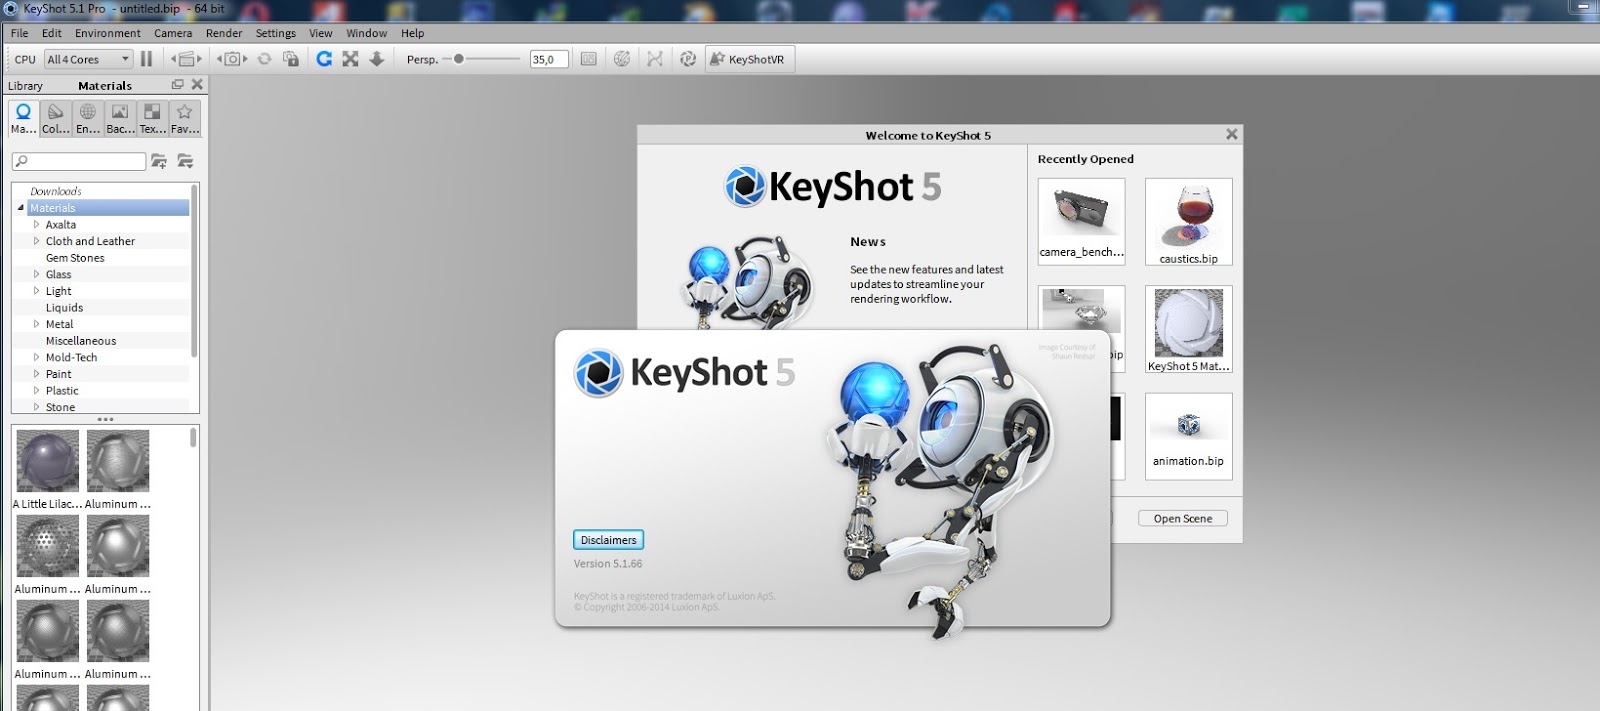Screen dimensions: 1600x711
Task: Click the 35,0 focal length field
Action: [549, 59]
